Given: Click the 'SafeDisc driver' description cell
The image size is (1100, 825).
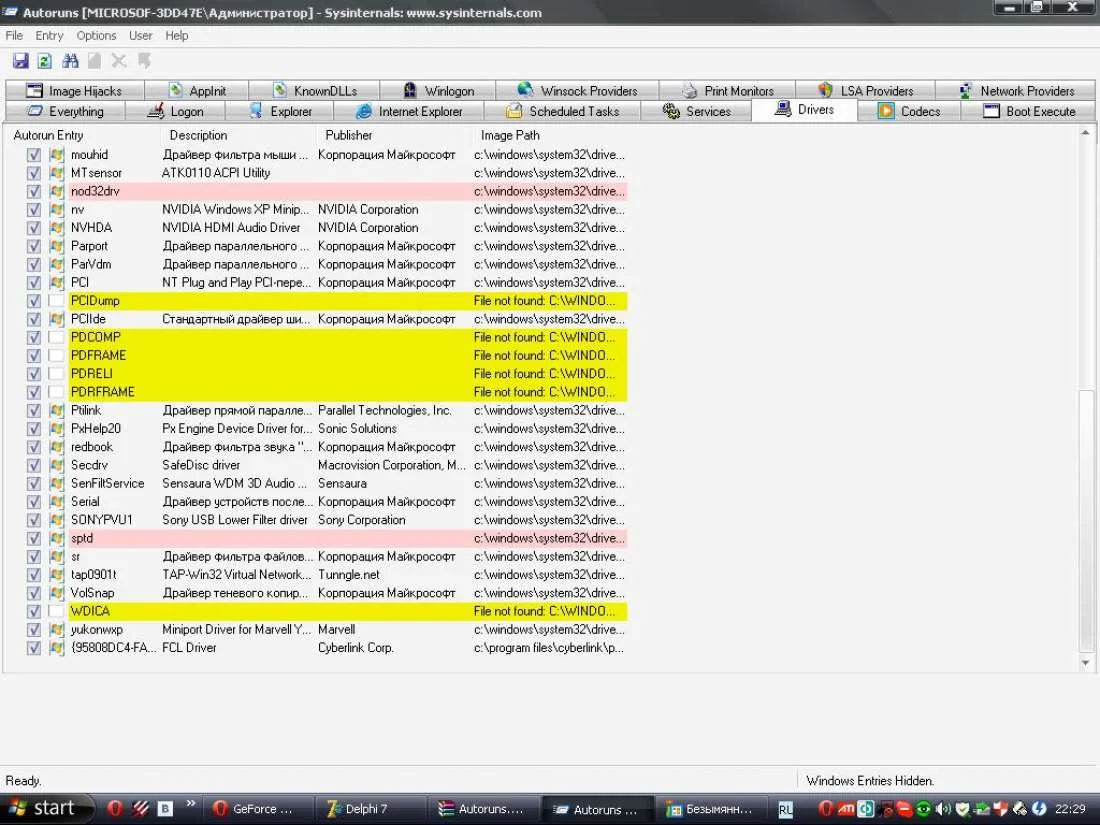Looking at the screenshot, I should point(201,464).
